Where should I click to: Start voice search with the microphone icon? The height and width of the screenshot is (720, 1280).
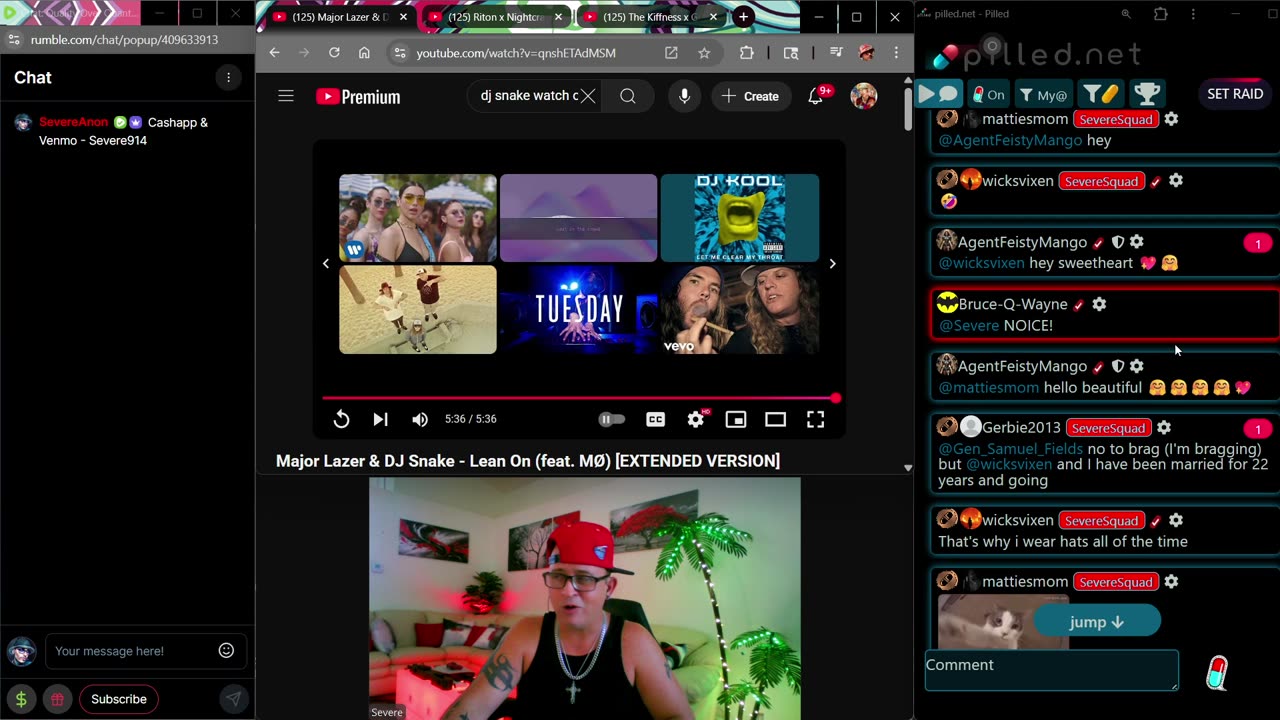684,96
